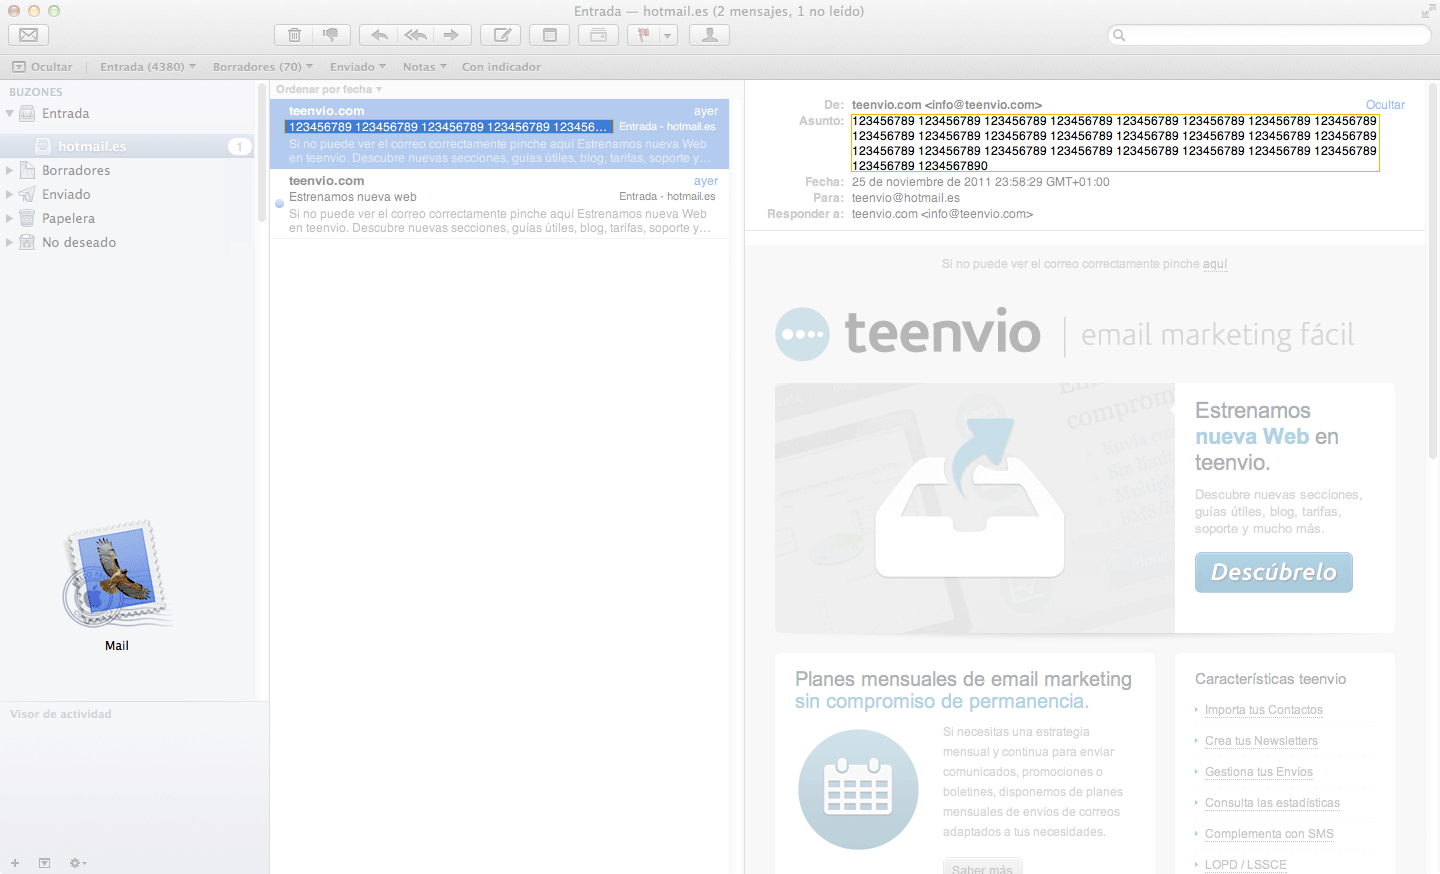Delete the message with the trash icon

294,35
